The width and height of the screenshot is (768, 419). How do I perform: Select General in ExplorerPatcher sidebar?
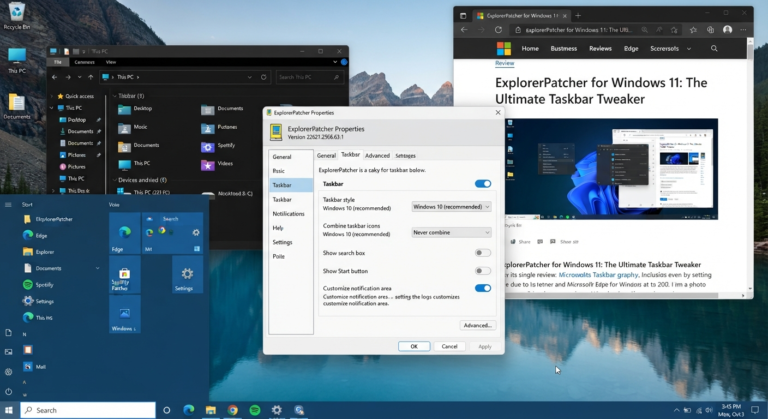pyautogui.click(x=282, y=157)
